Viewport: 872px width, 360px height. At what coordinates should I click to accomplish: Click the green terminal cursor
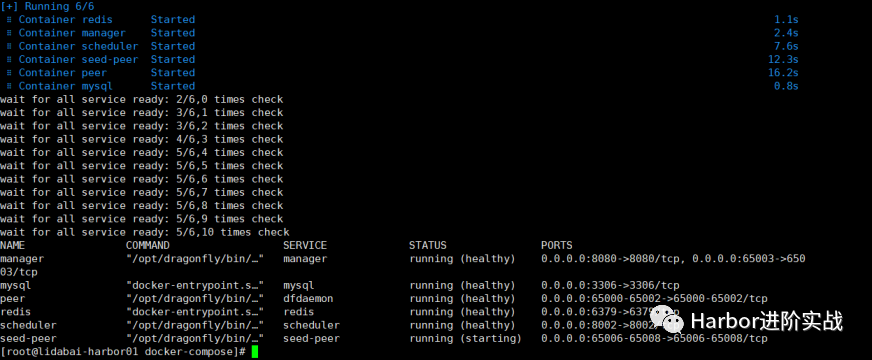pyautogui.click(x=255, y=352)
